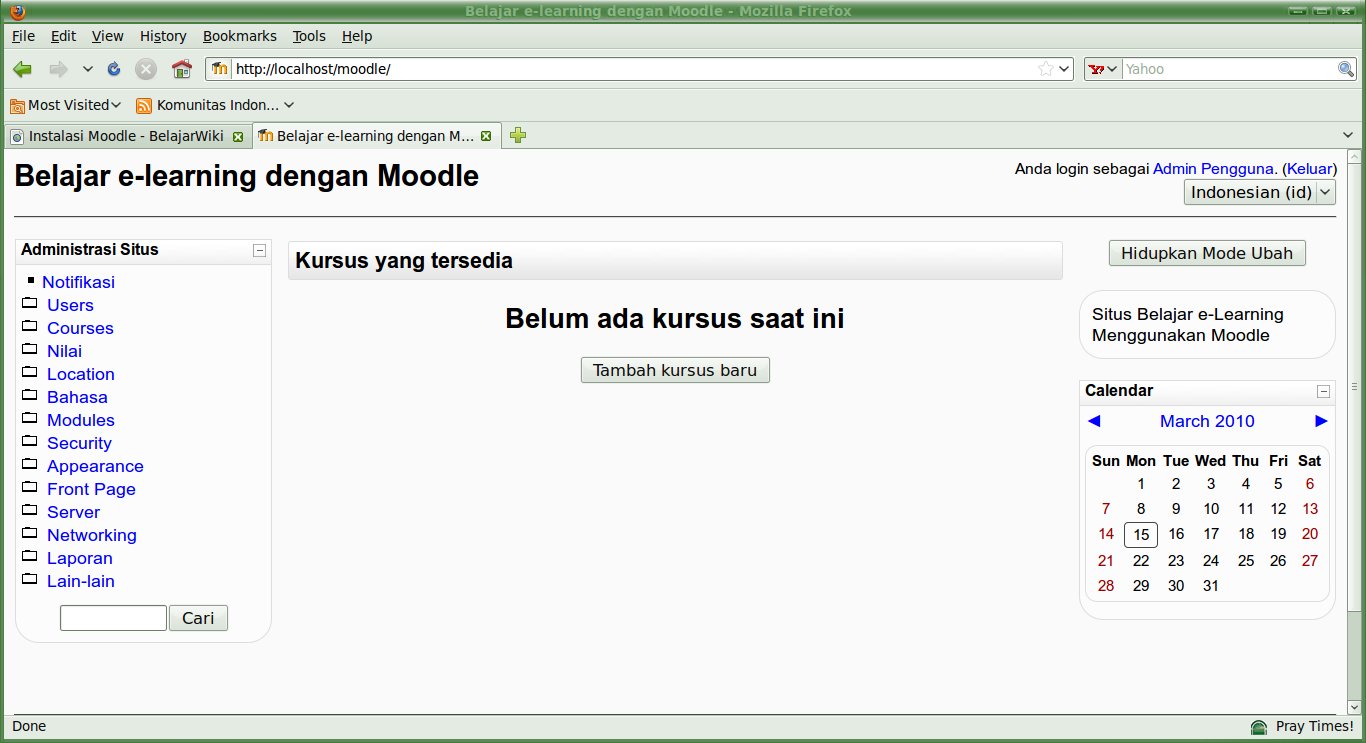Open the Notifikasi link
Screen dimensions: 1366x743
pos(78,282)
